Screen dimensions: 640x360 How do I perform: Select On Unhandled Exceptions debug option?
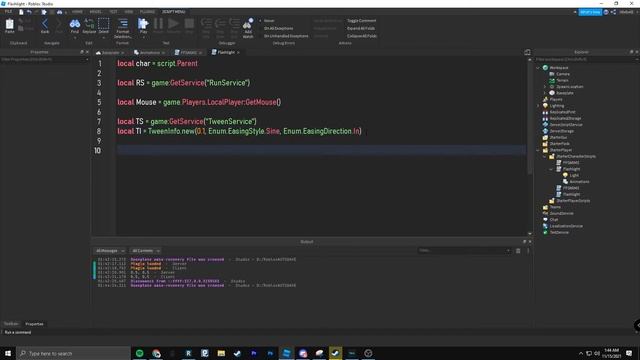tap(286, 36)
